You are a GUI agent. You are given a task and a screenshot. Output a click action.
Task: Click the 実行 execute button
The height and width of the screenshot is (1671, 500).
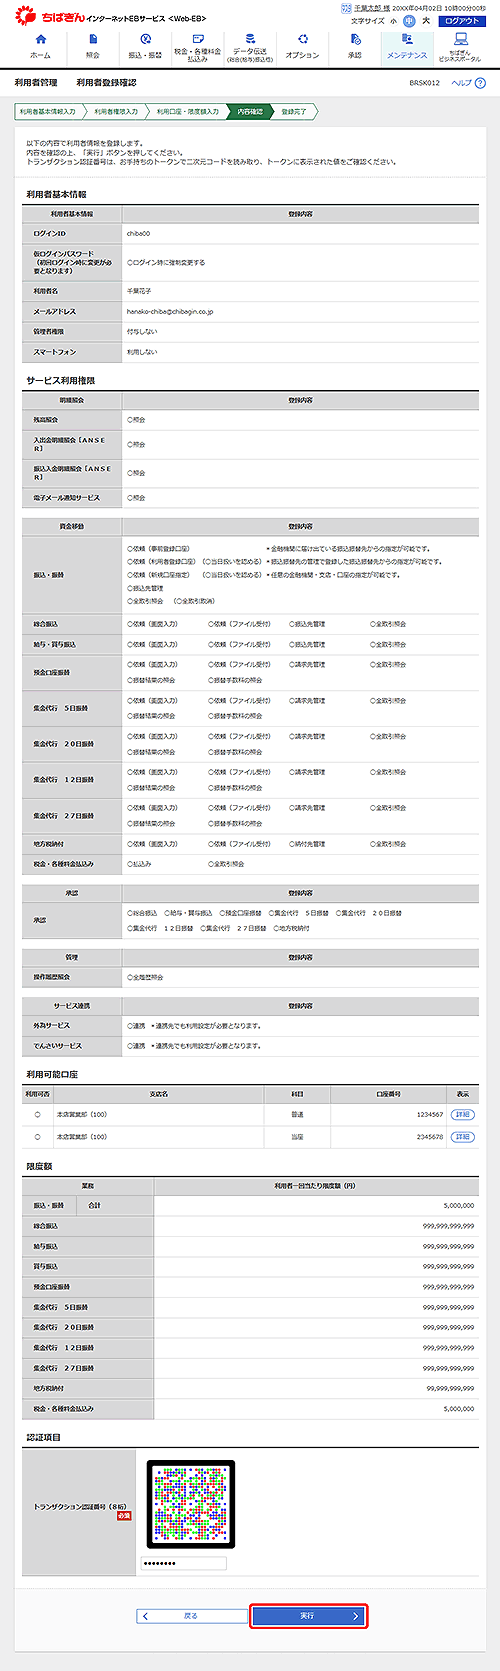point(308,1615)
